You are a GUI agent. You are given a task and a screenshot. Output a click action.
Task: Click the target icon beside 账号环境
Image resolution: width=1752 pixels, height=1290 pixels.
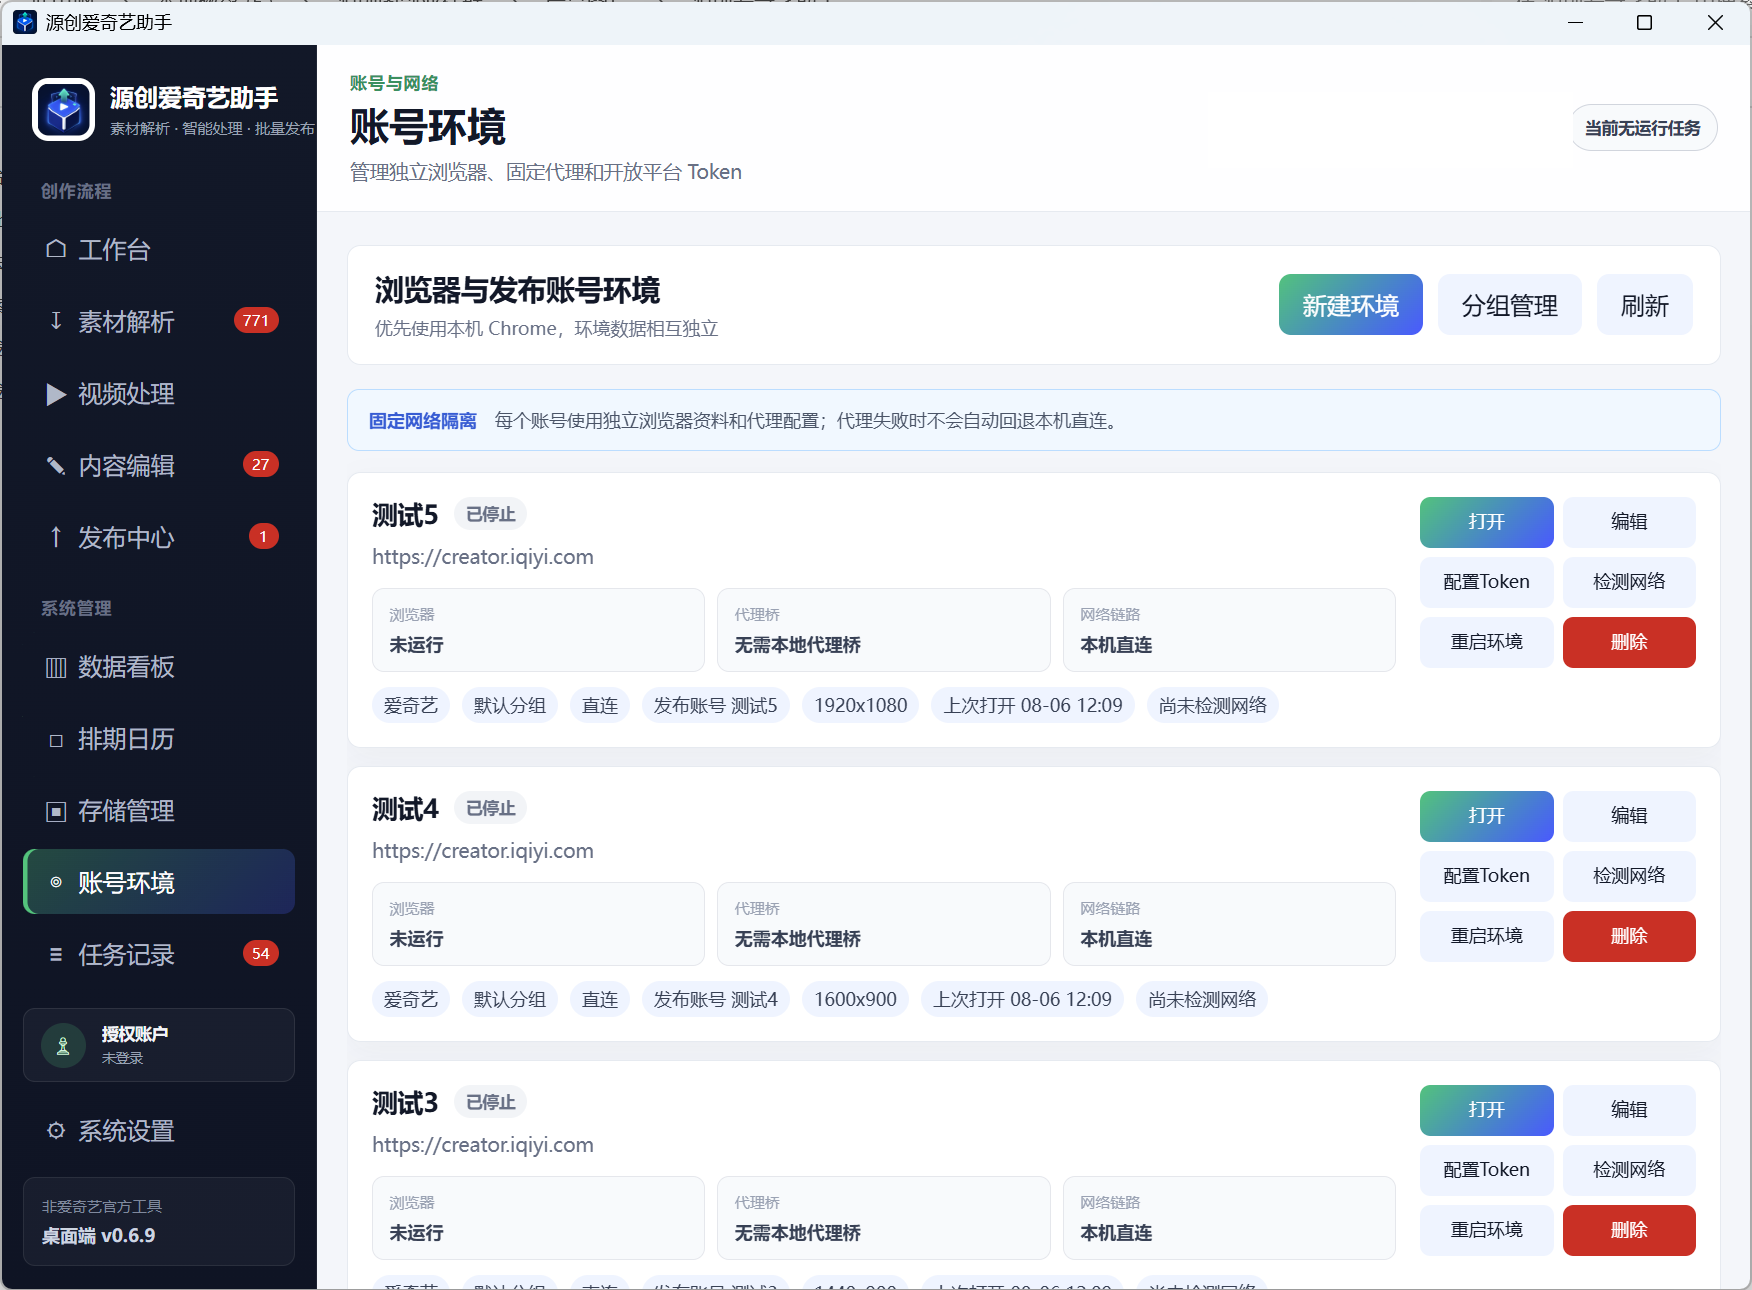56,882
